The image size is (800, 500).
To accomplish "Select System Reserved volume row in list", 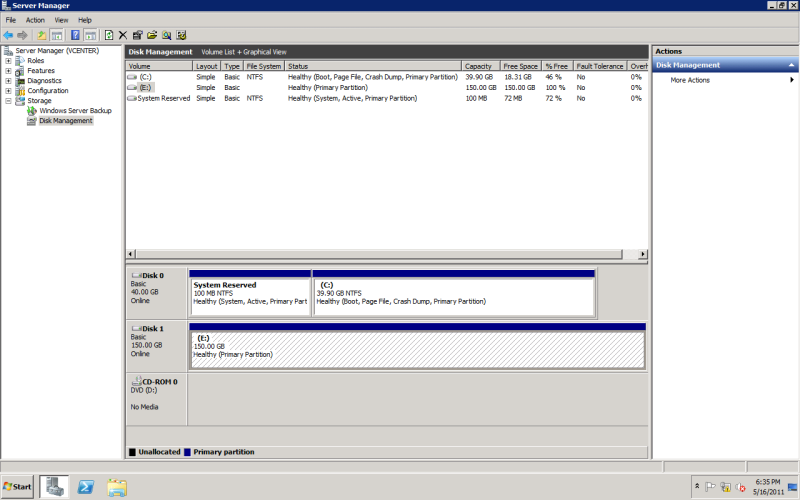I will point(387,98).
